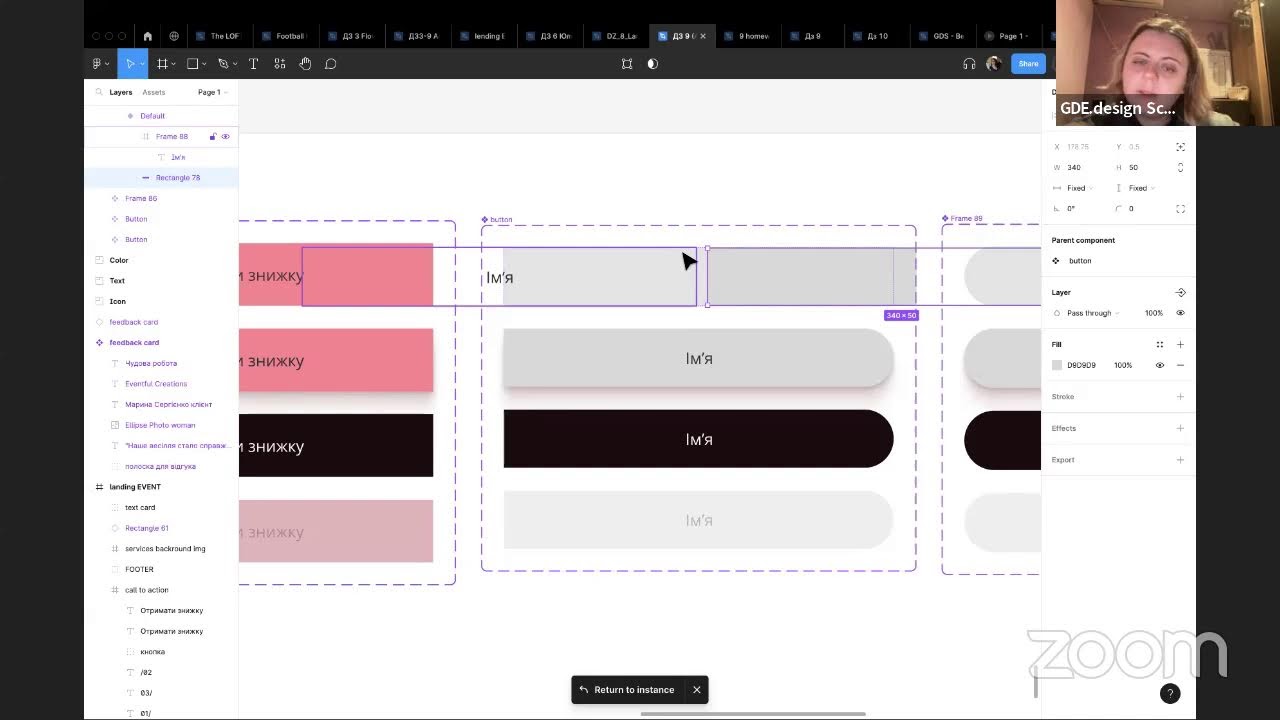Click the headphones audio icon
Screen dimensions: 1280x720
969,64
